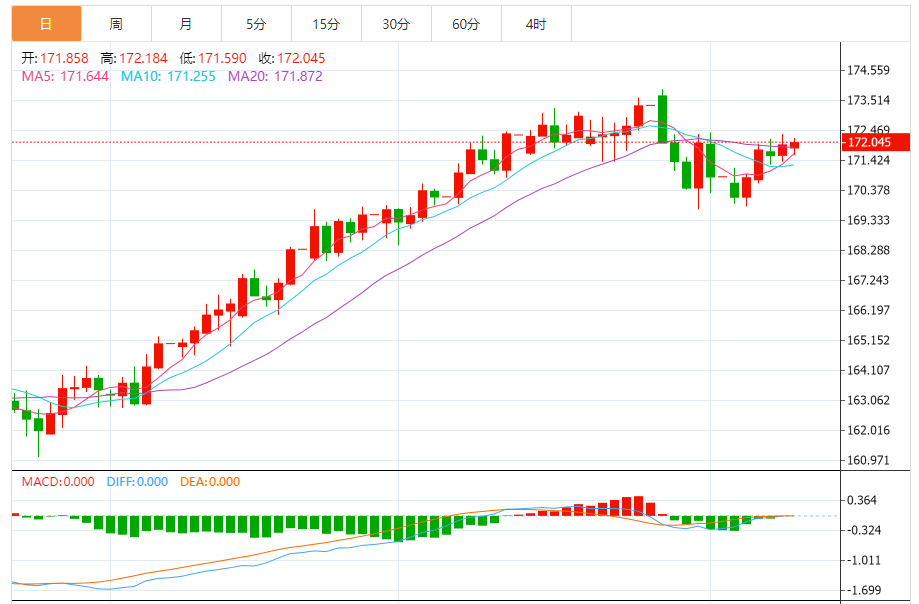The width and height of the screenshot is (919, 604).
Task: Click the -1.699 MACD axis label
Action: click(x=864, y=591)
